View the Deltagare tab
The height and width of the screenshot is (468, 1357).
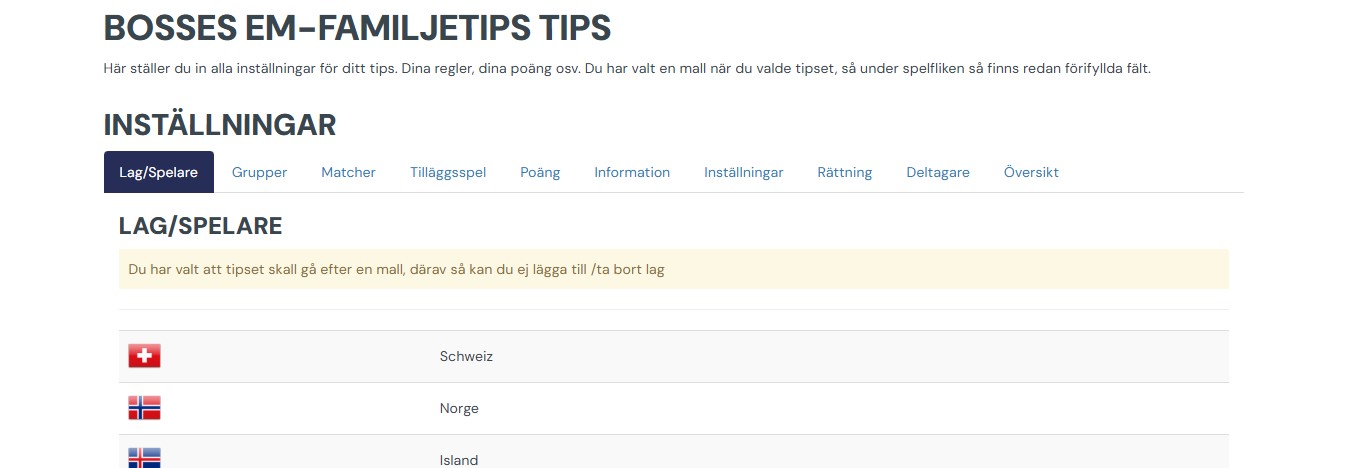click(938, 172)
